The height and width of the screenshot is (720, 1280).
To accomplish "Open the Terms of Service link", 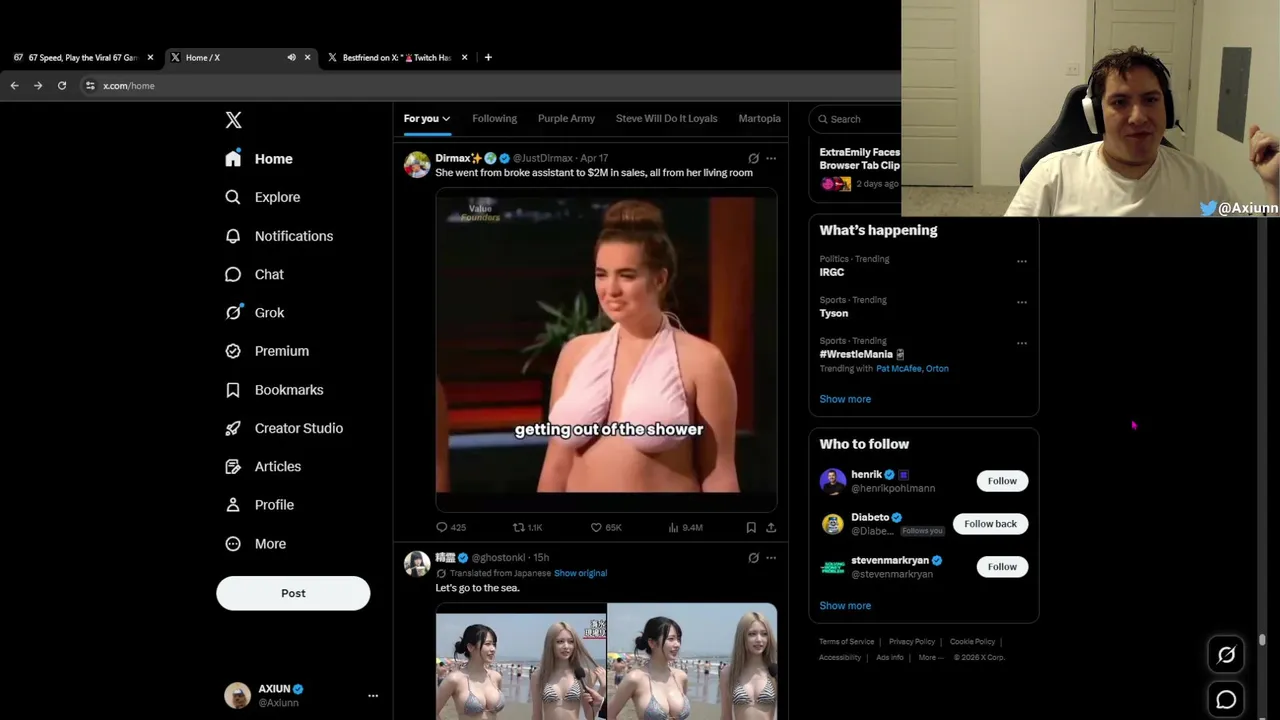I will [846, 642].
